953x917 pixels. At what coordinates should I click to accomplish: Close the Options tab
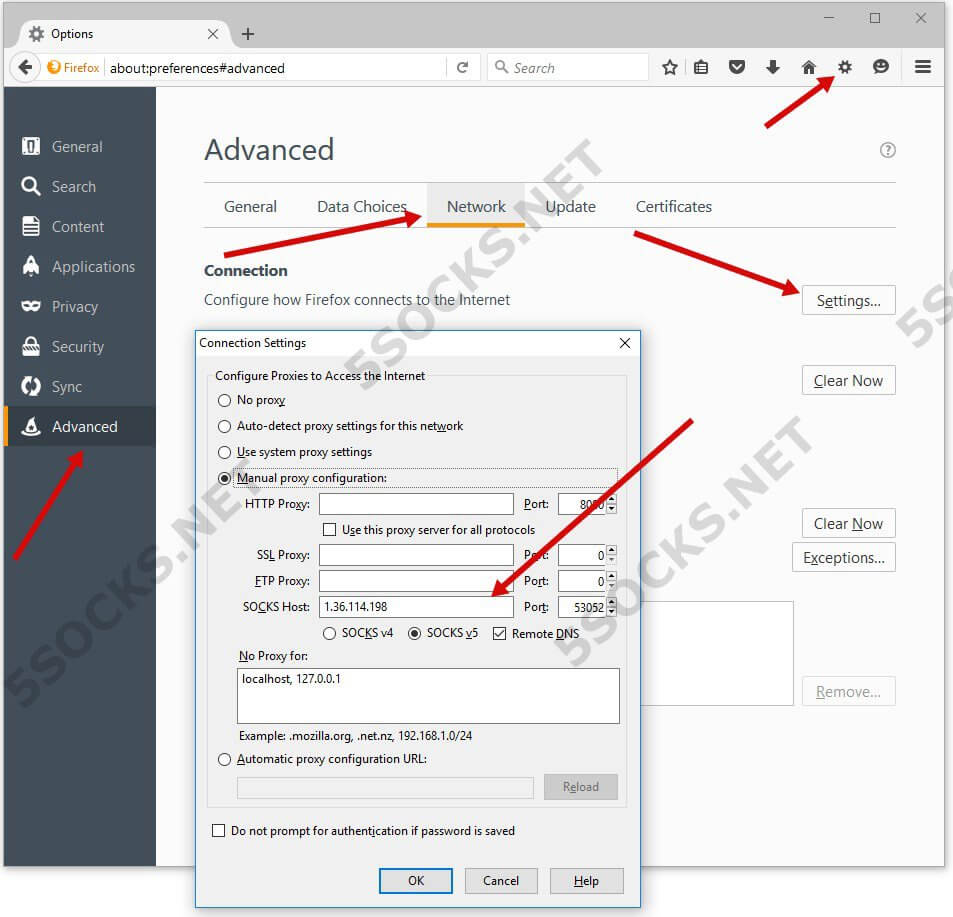[213, 34]
